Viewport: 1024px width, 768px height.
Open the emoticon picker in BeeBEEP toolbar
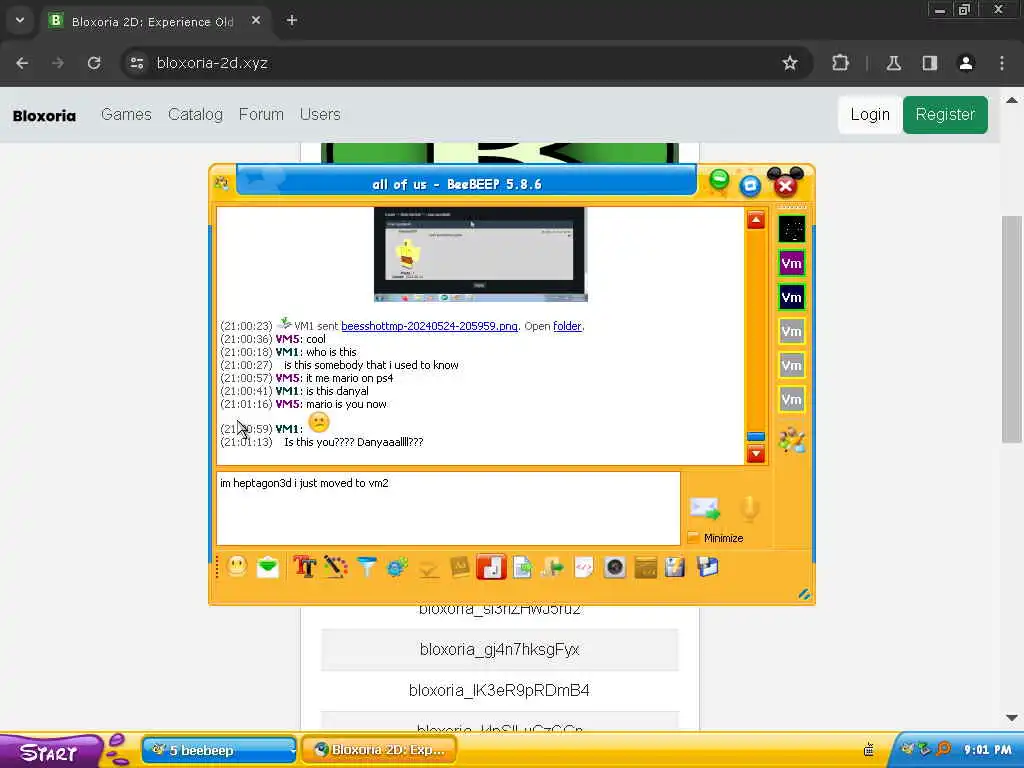click(237, 566)
